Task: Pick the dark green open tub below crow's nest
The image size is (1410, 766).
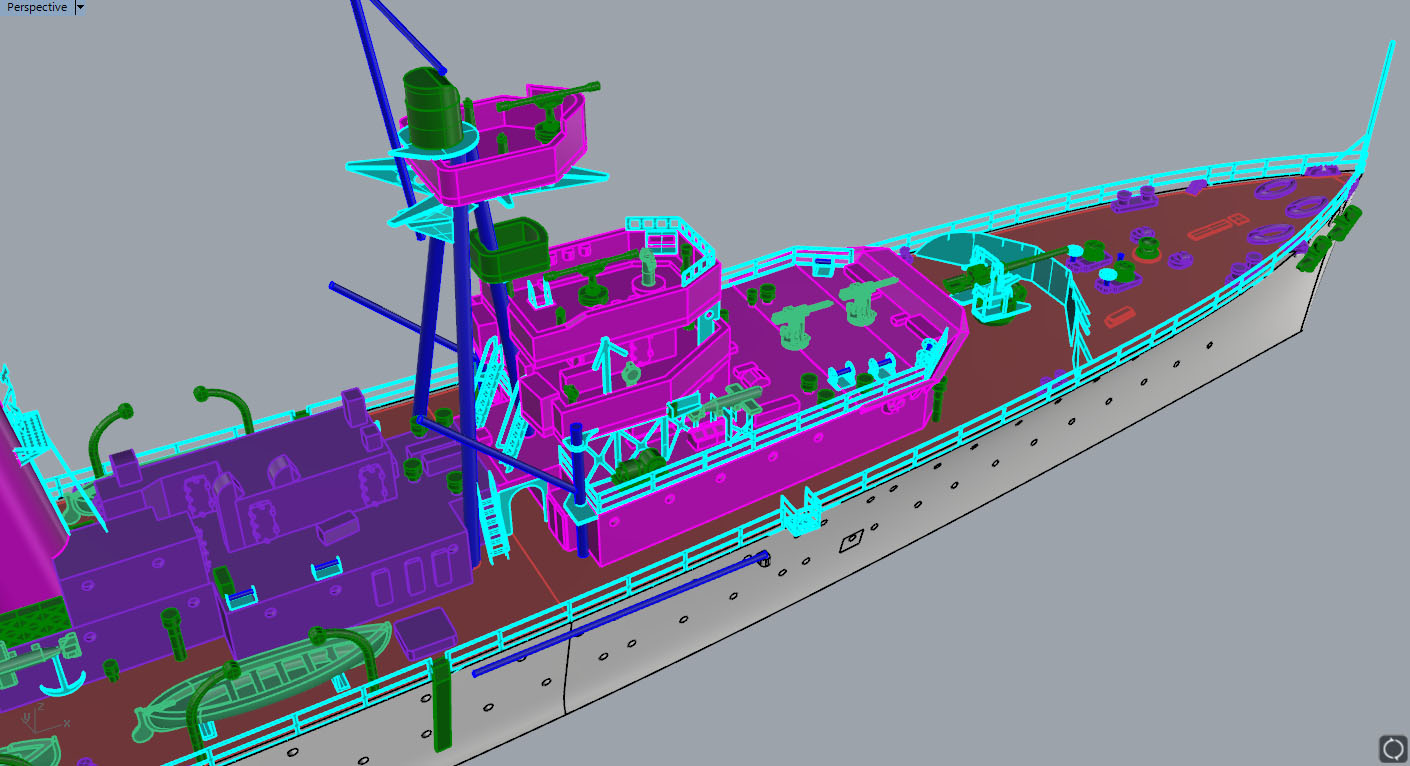Action: pyautogui.click(x=510, y=250)
